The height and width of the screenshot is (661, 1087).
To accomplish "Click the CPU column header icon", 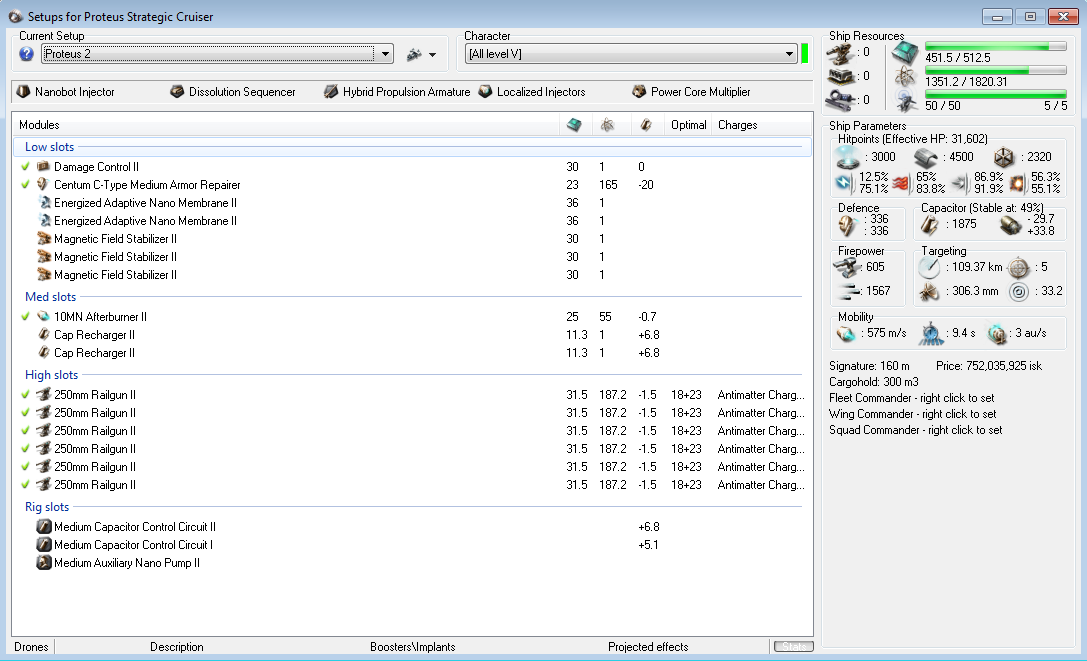I will [x=574, y=125].
